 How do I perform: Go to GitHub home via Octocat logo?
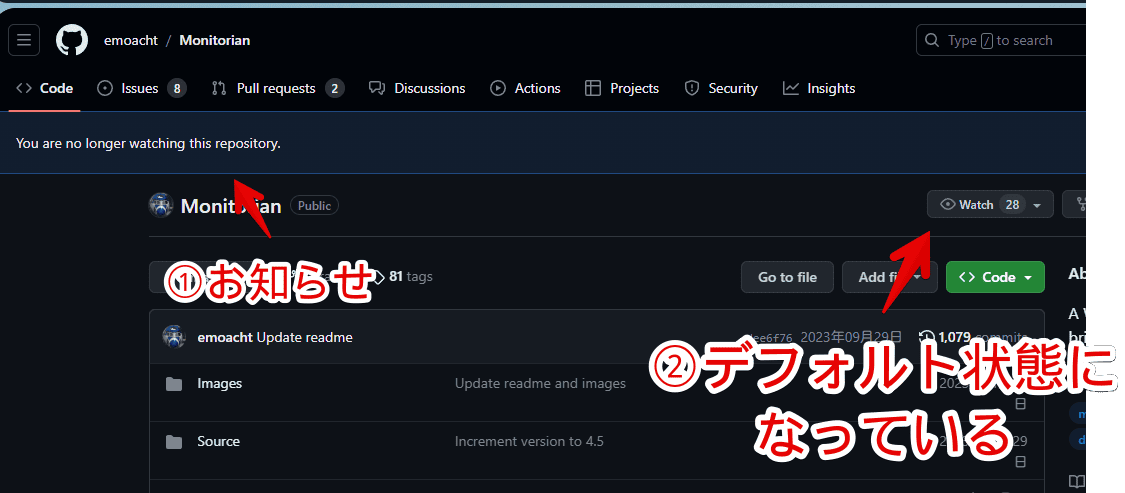72,40
